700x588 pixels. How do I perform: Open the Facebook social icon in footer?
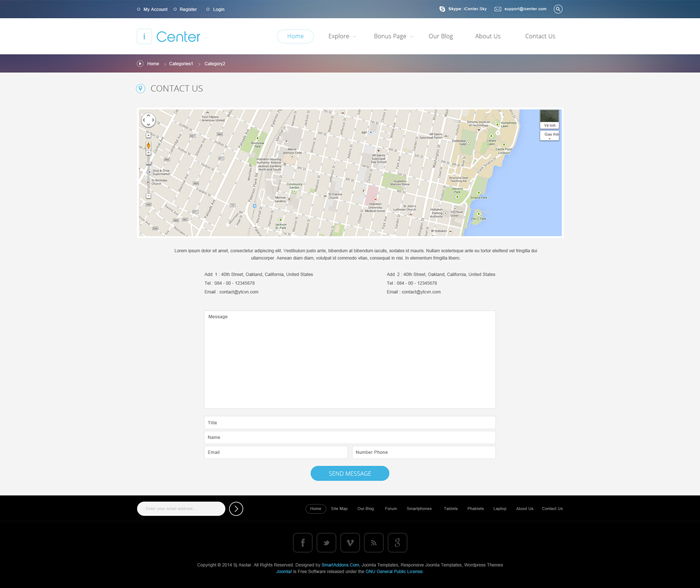[x=303, y=542]
